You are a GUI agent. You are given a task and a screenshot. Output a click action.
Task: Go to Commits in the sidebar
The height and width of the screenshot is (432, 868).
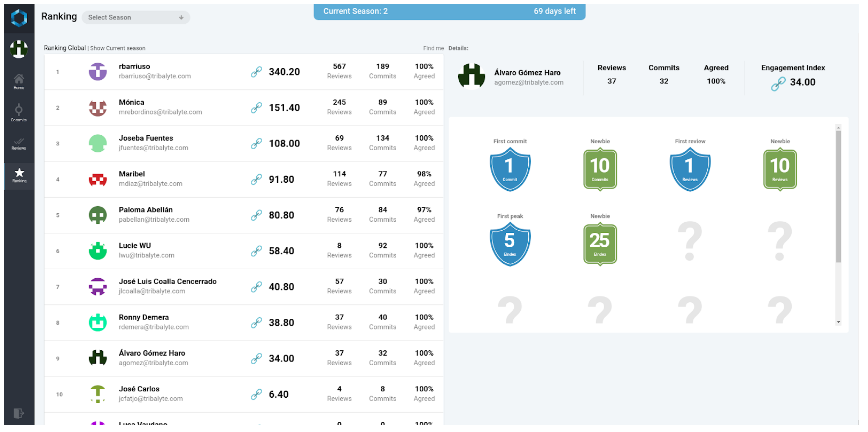pyautogui.click(x=18, y=111)
